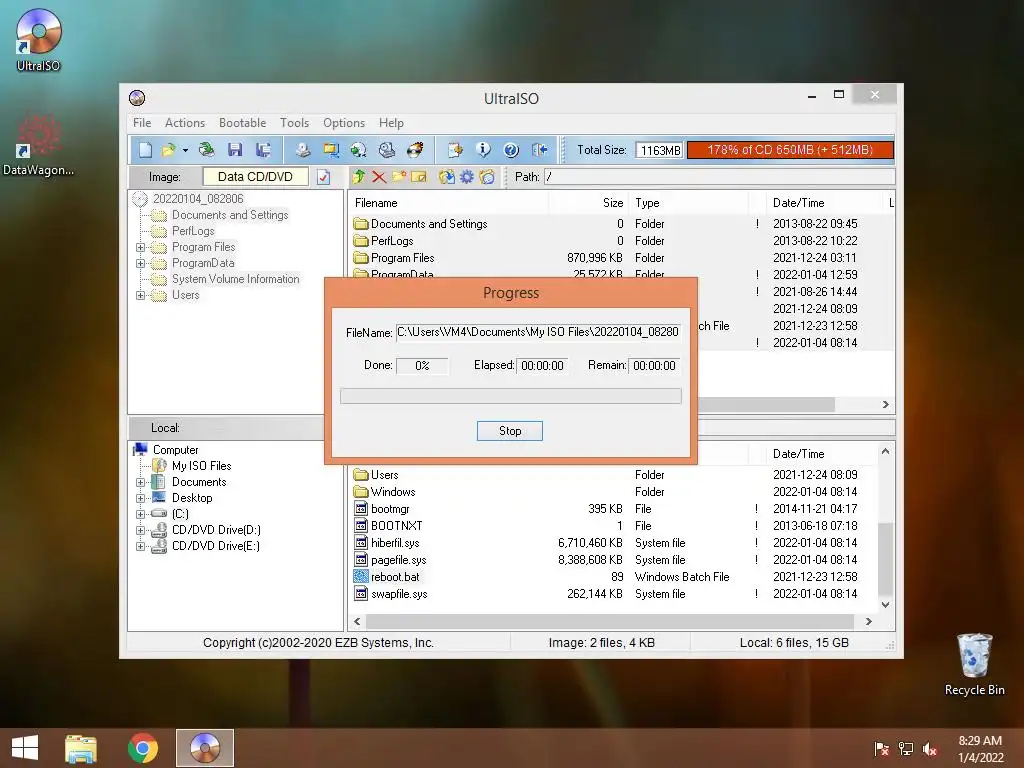
Task: Select the hiberfil.sys file row
Action: coord(614,543)
